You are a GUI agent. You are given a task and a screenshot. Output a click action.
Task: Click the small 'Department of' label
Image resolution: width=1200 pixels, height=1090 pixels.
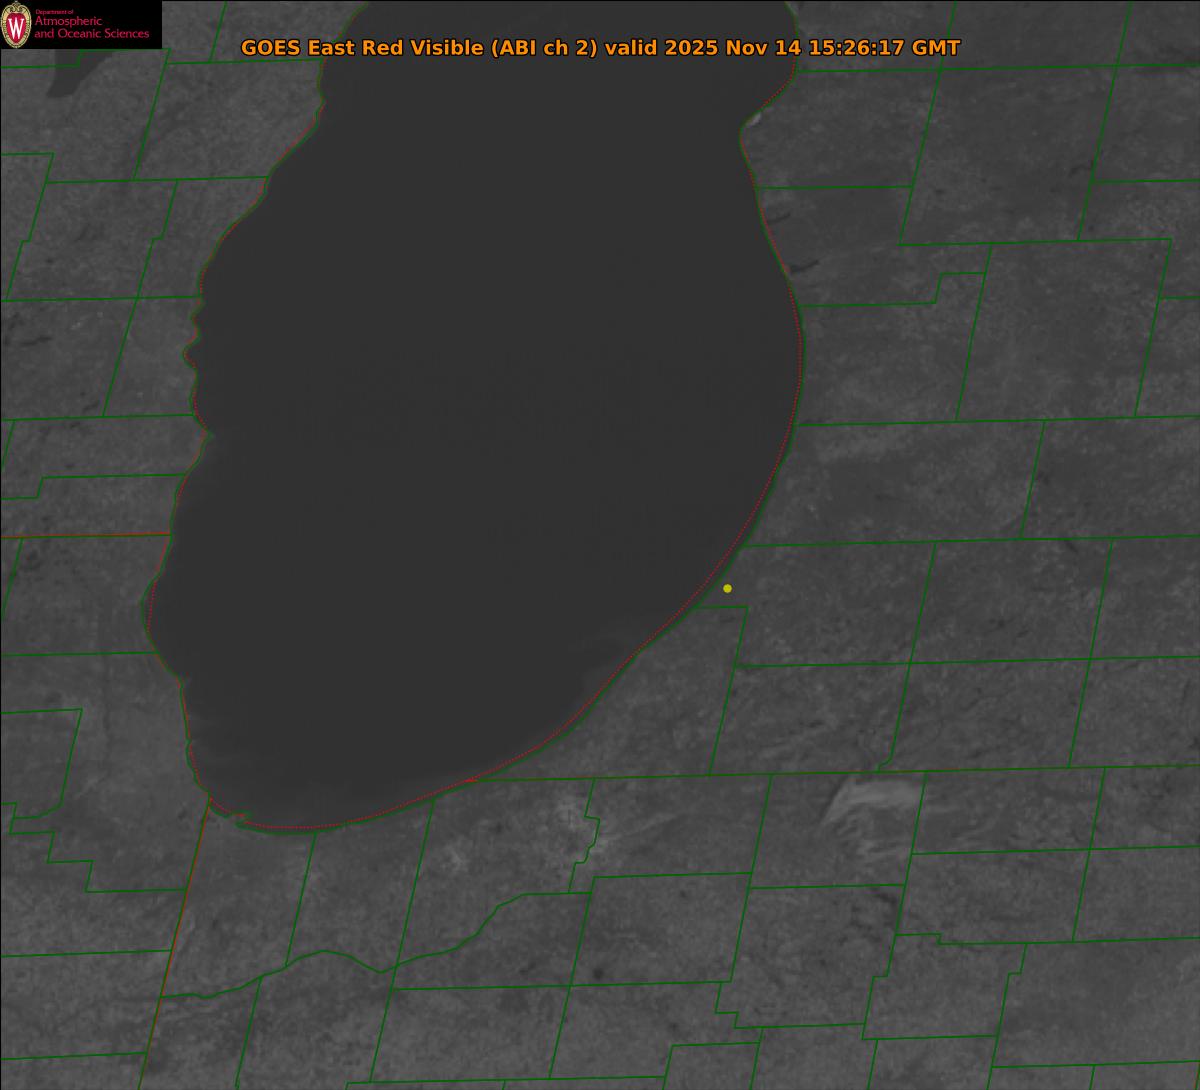(x=54, y=12)
